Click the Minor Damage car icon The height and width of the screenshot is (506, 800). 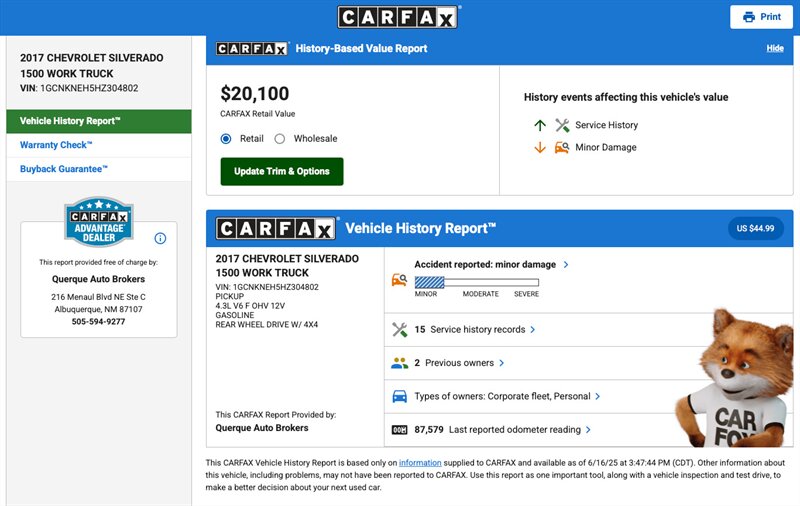[x=562, y=147]
